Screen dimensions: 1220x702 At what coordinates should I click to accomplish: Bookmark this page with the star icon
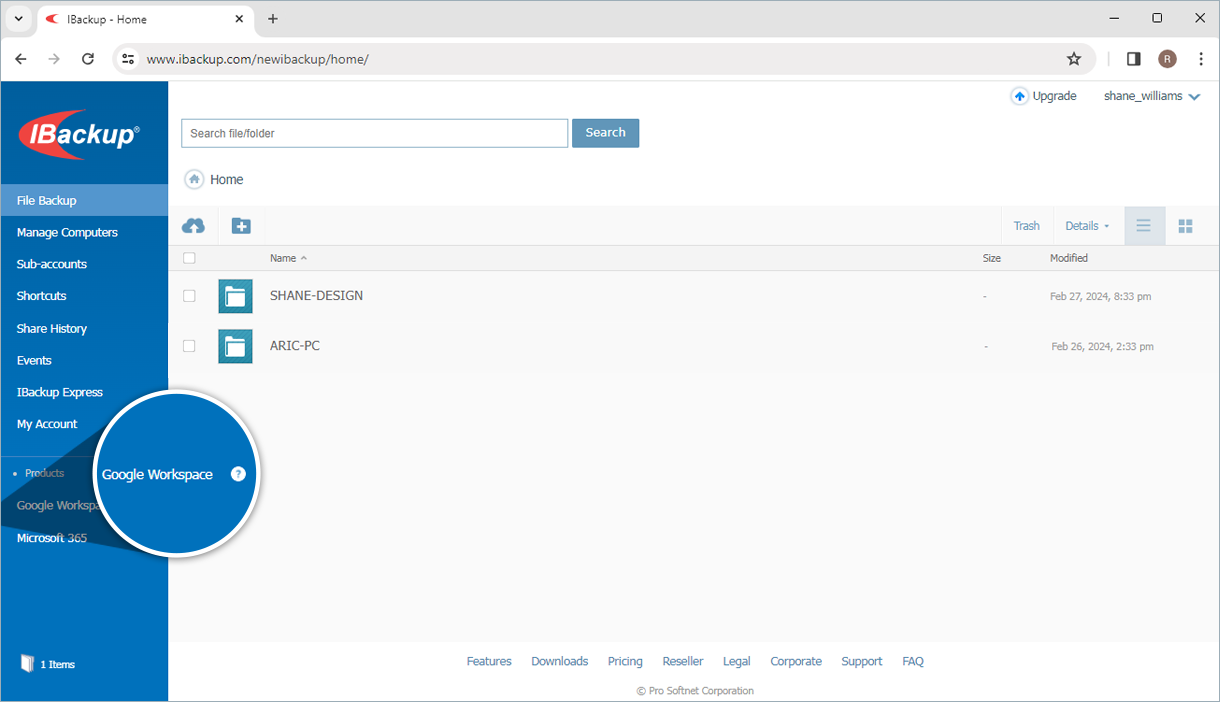point(1074,59)
